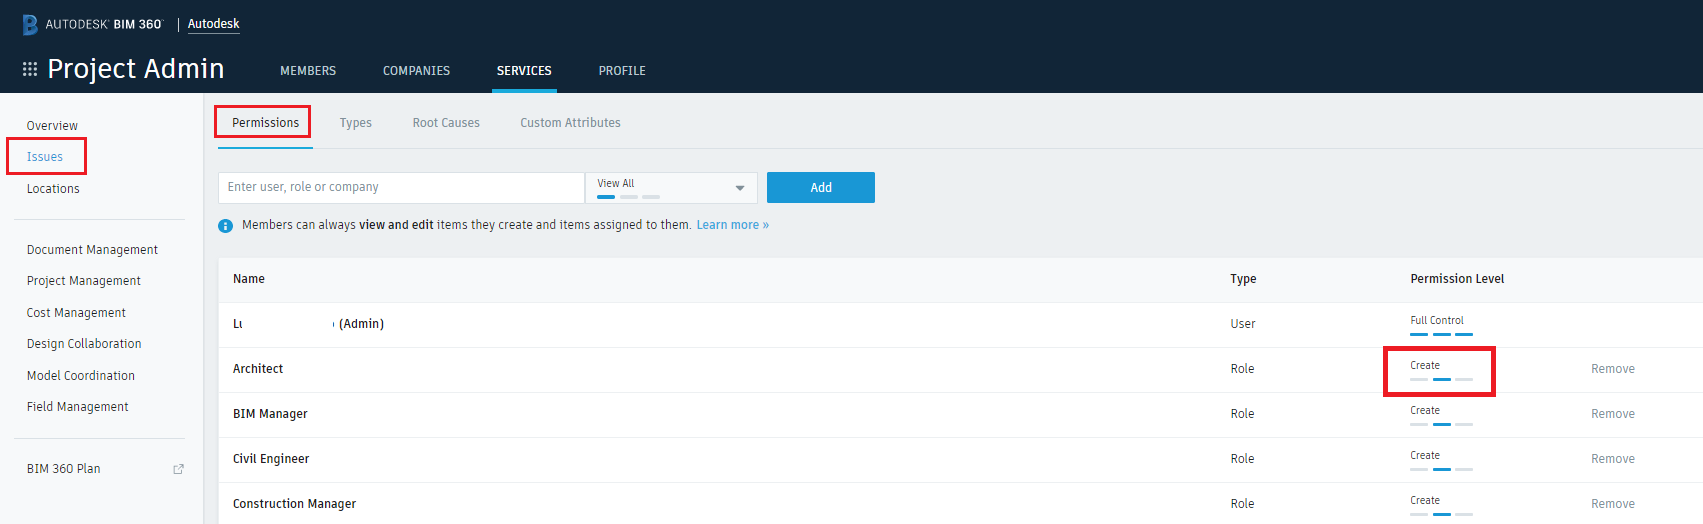Switch to the Custom Attributes sub-tab

pos(570,123)
